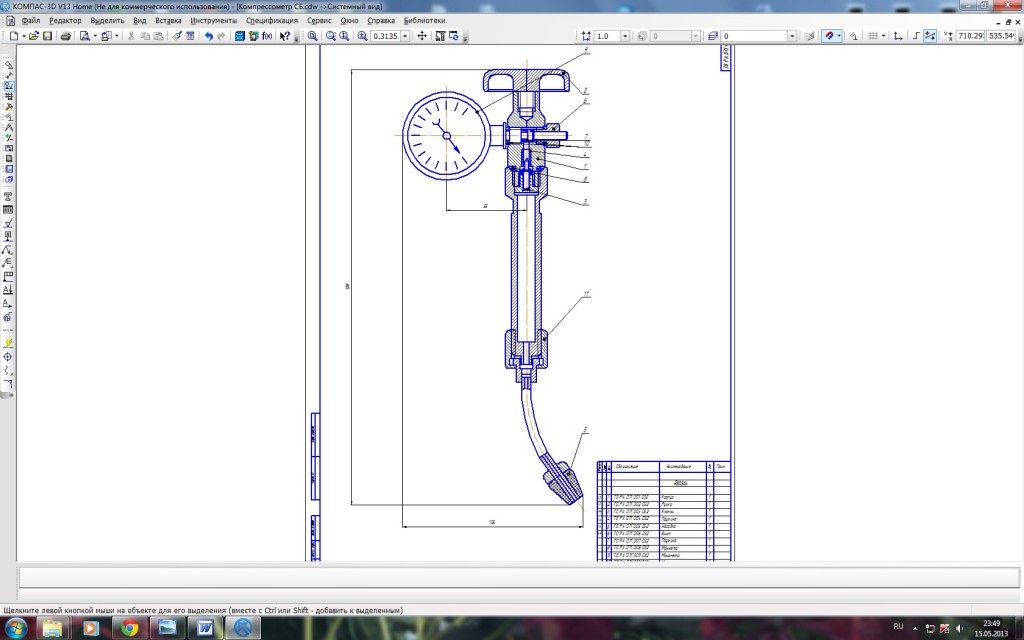Expand the print preview dropdown arrow
The height and width of the screenshot is (640, 1024).
[95, 36]
